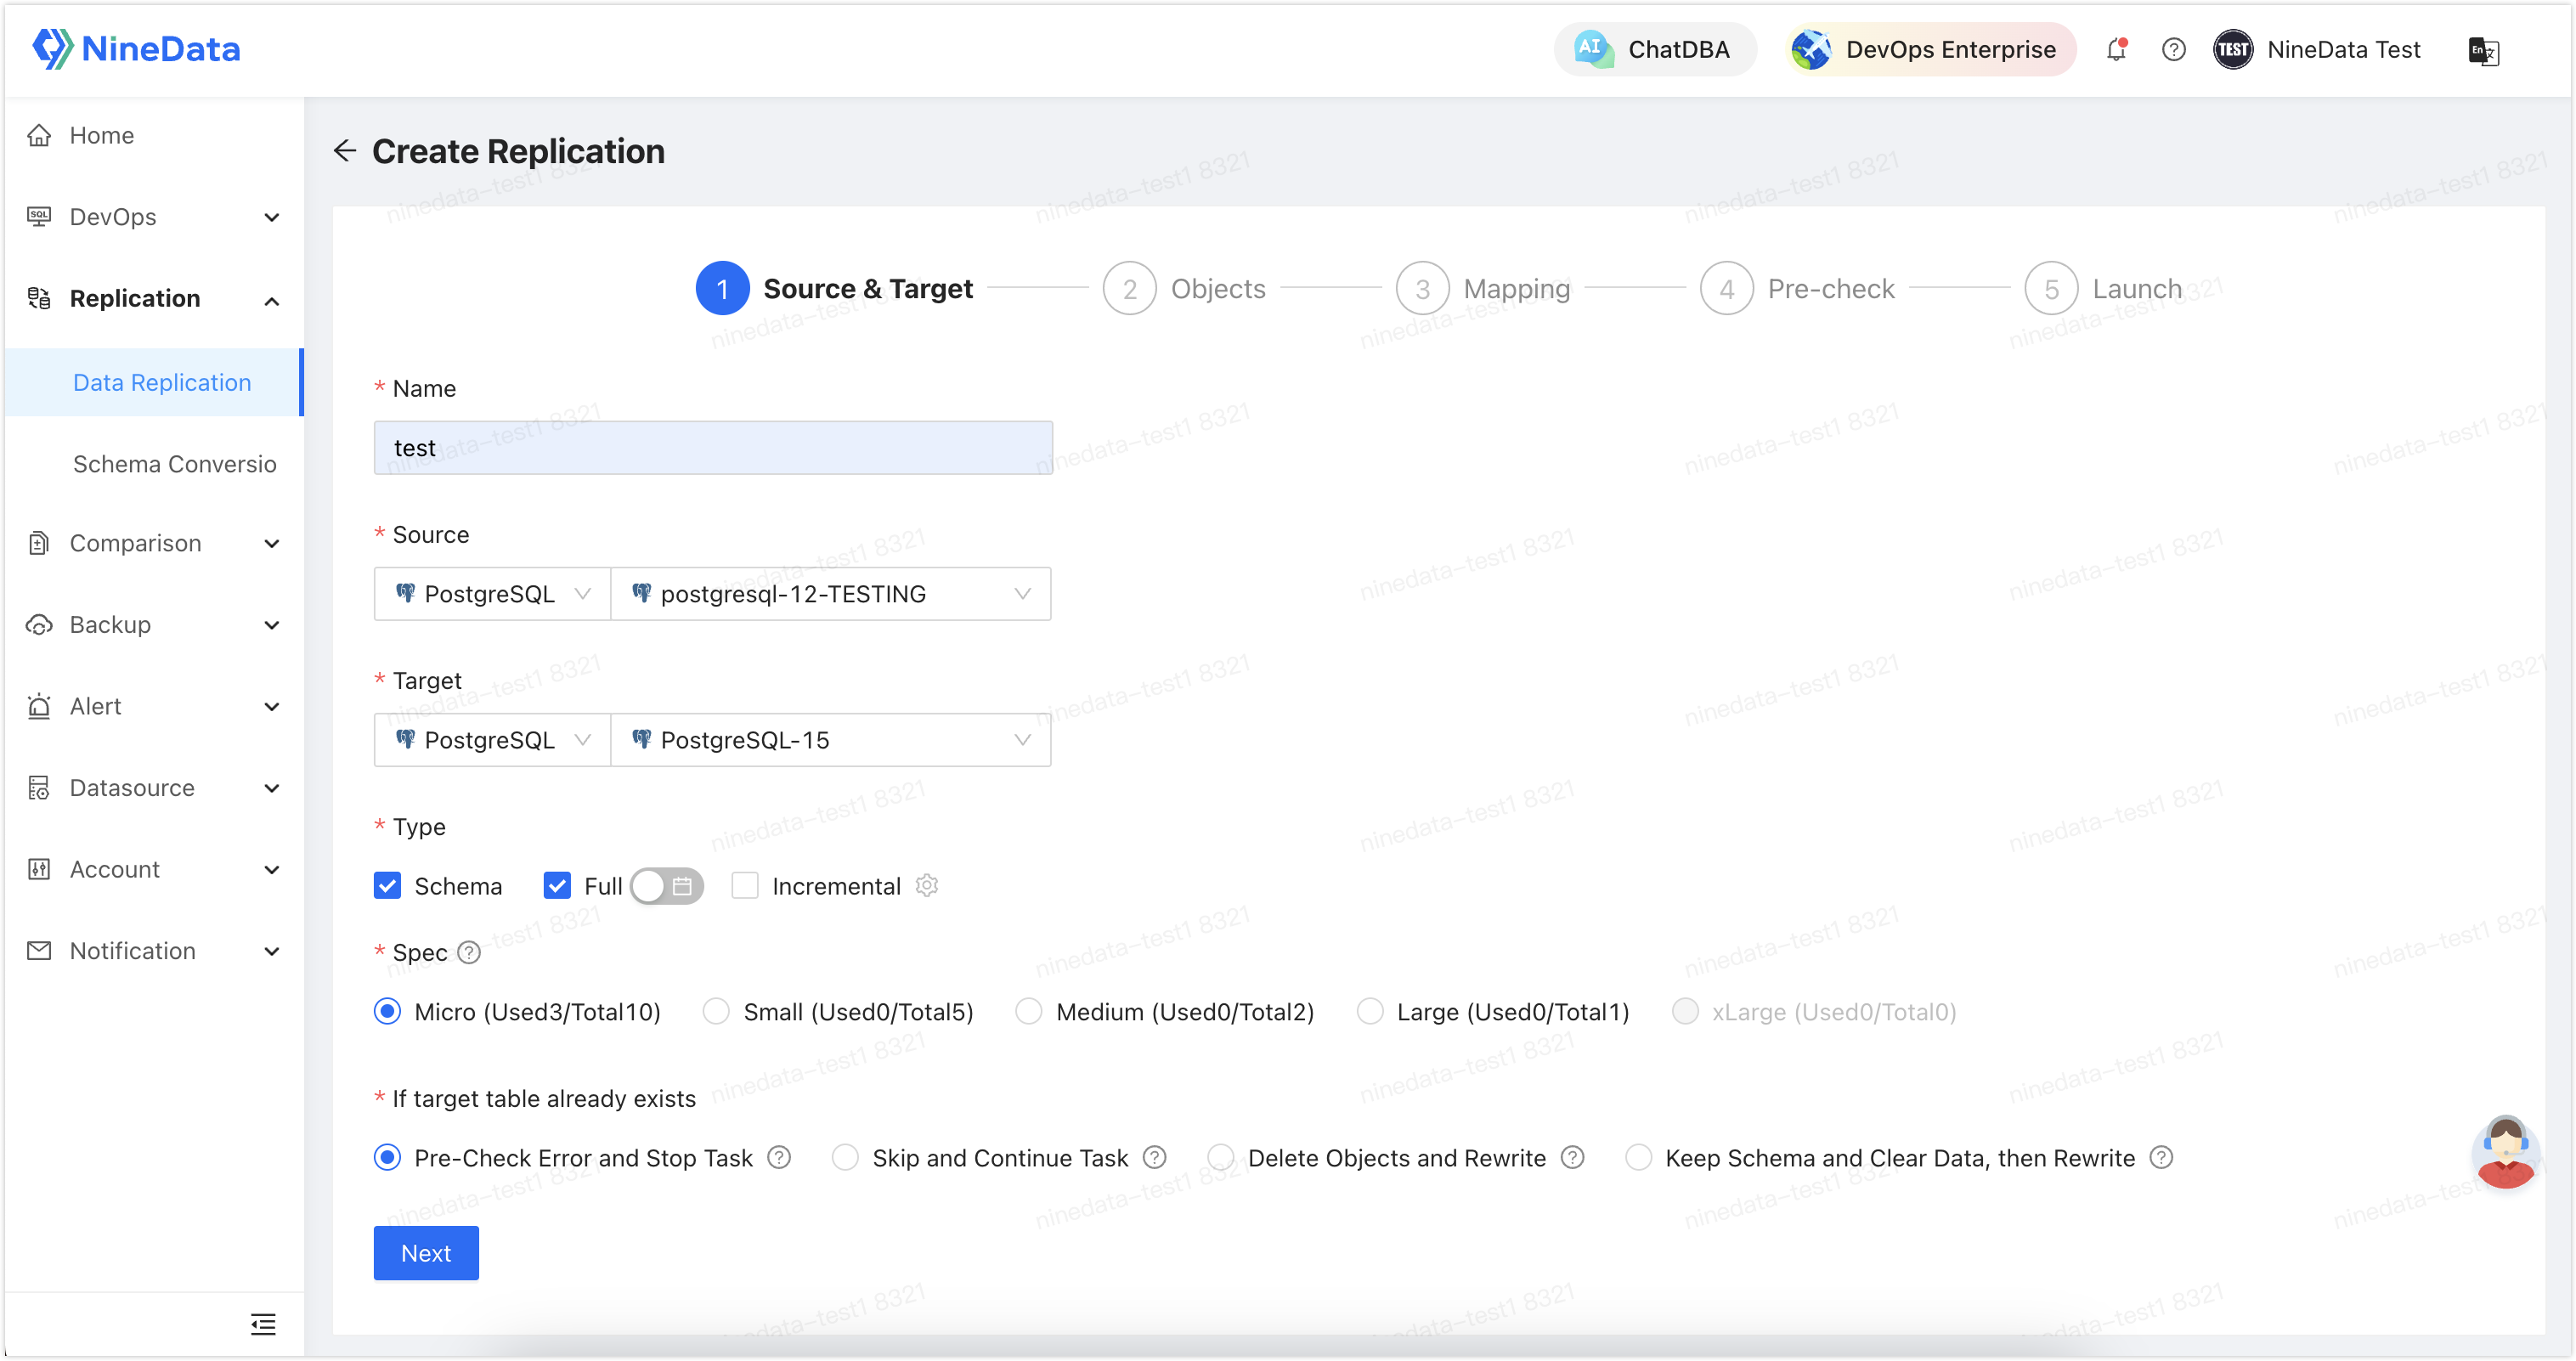Click the Alert siren icon

(39, 706)
